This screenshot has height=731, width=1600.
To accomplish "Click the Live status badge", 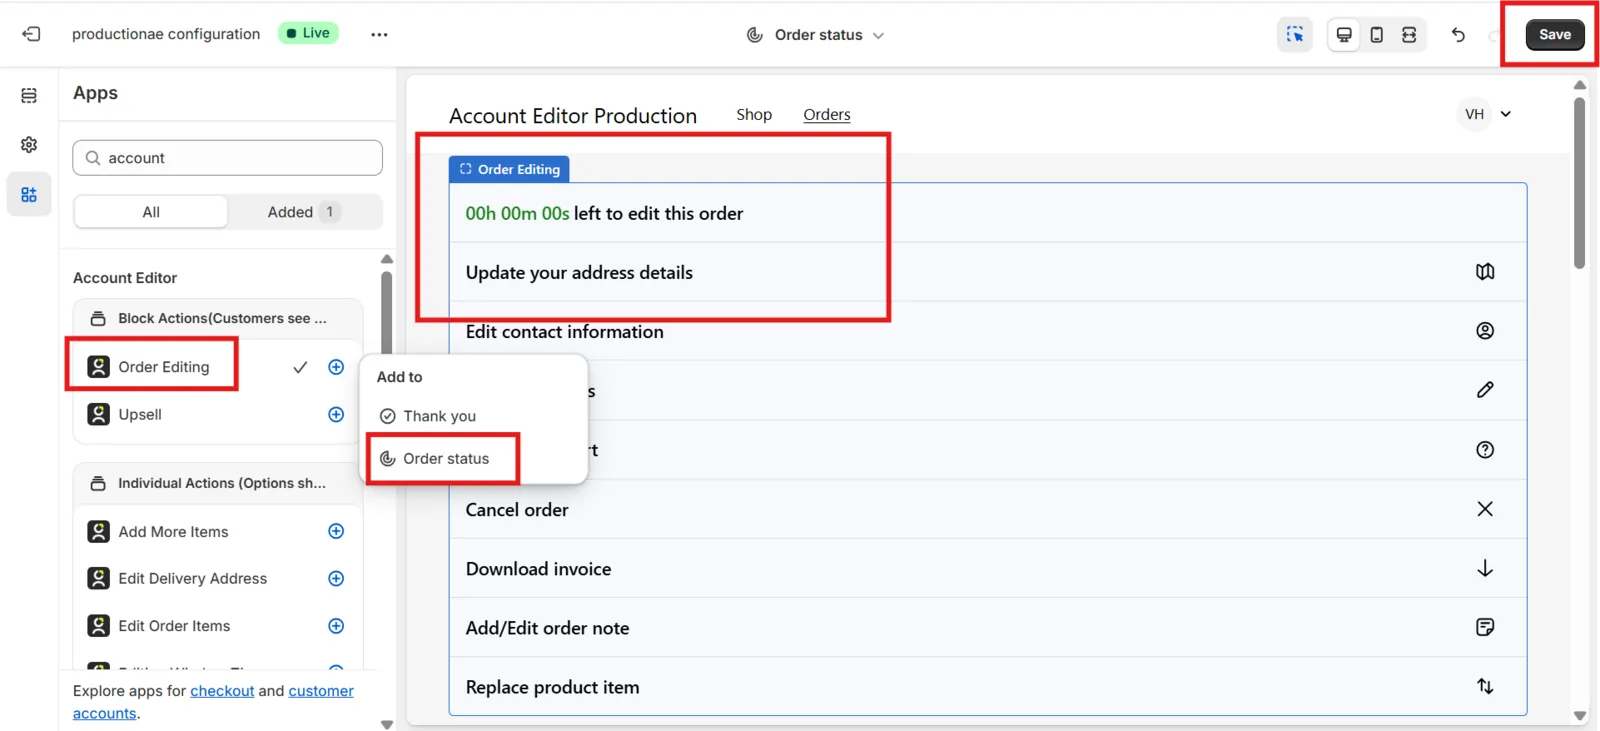I will pyautogui.click(x=309, y=33).
